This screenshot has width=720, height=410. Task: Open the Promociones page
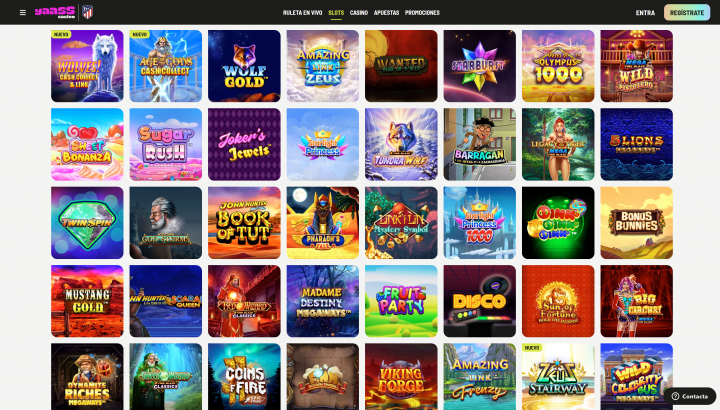point(422,12)
